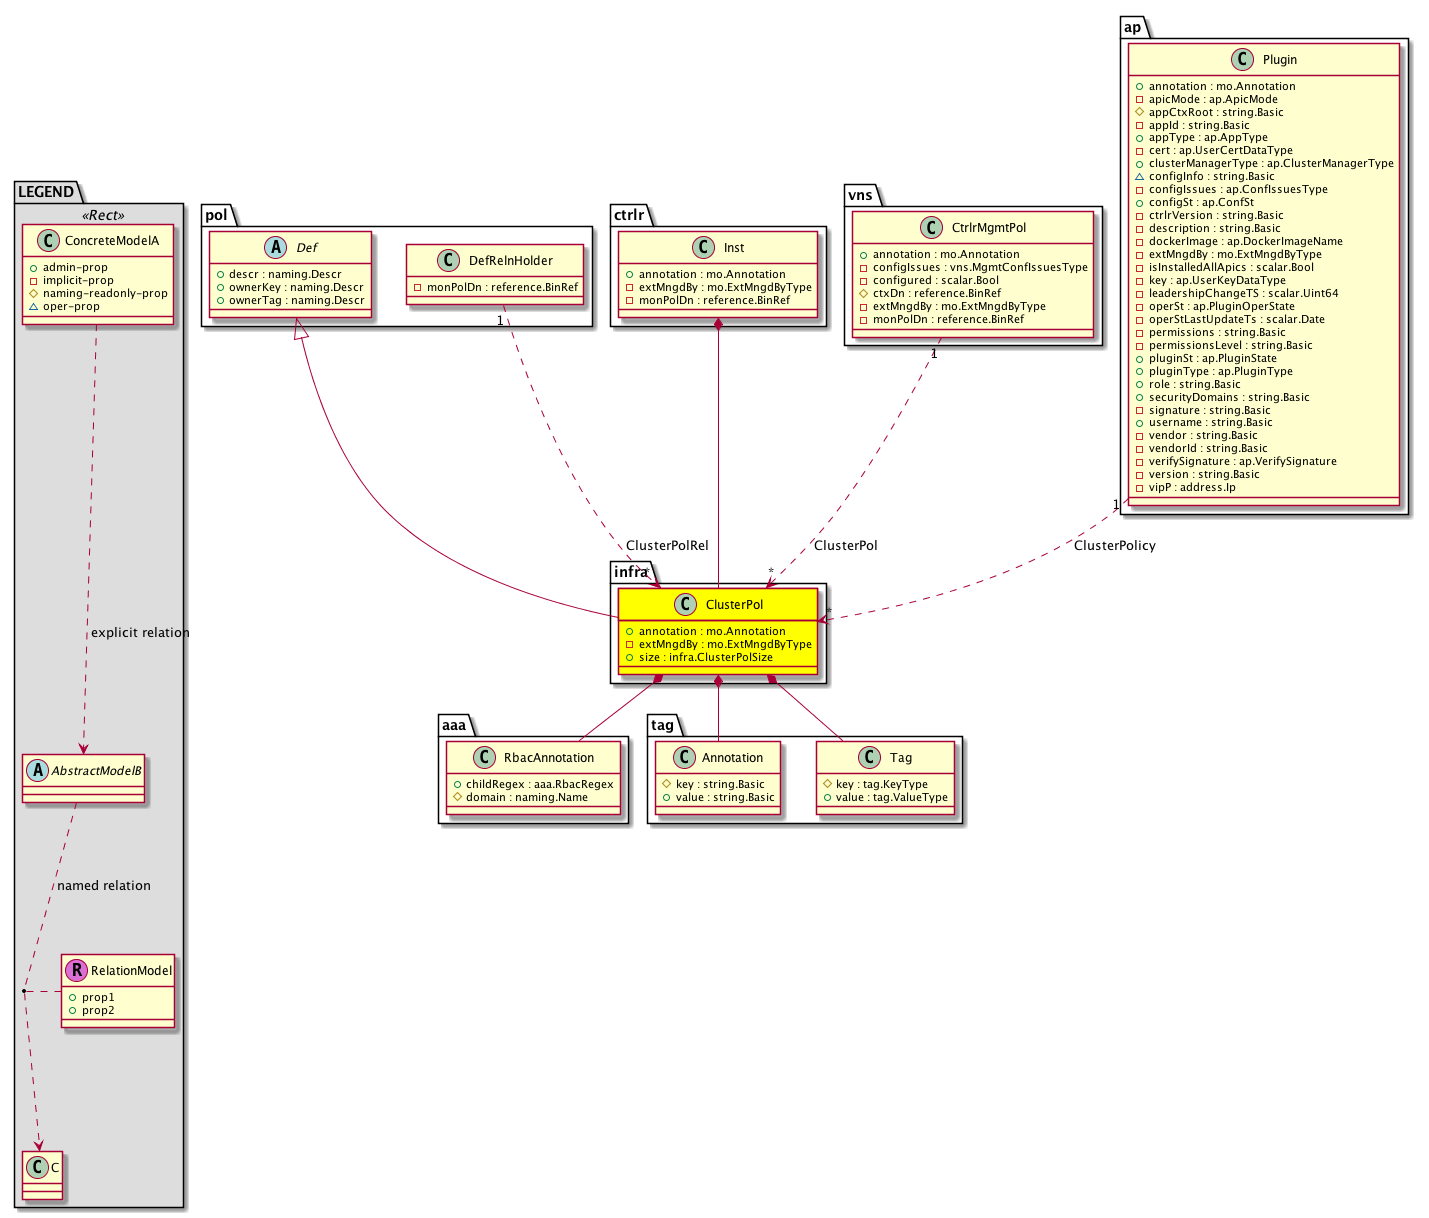Click the RelationModel R icon

point(75,970)
